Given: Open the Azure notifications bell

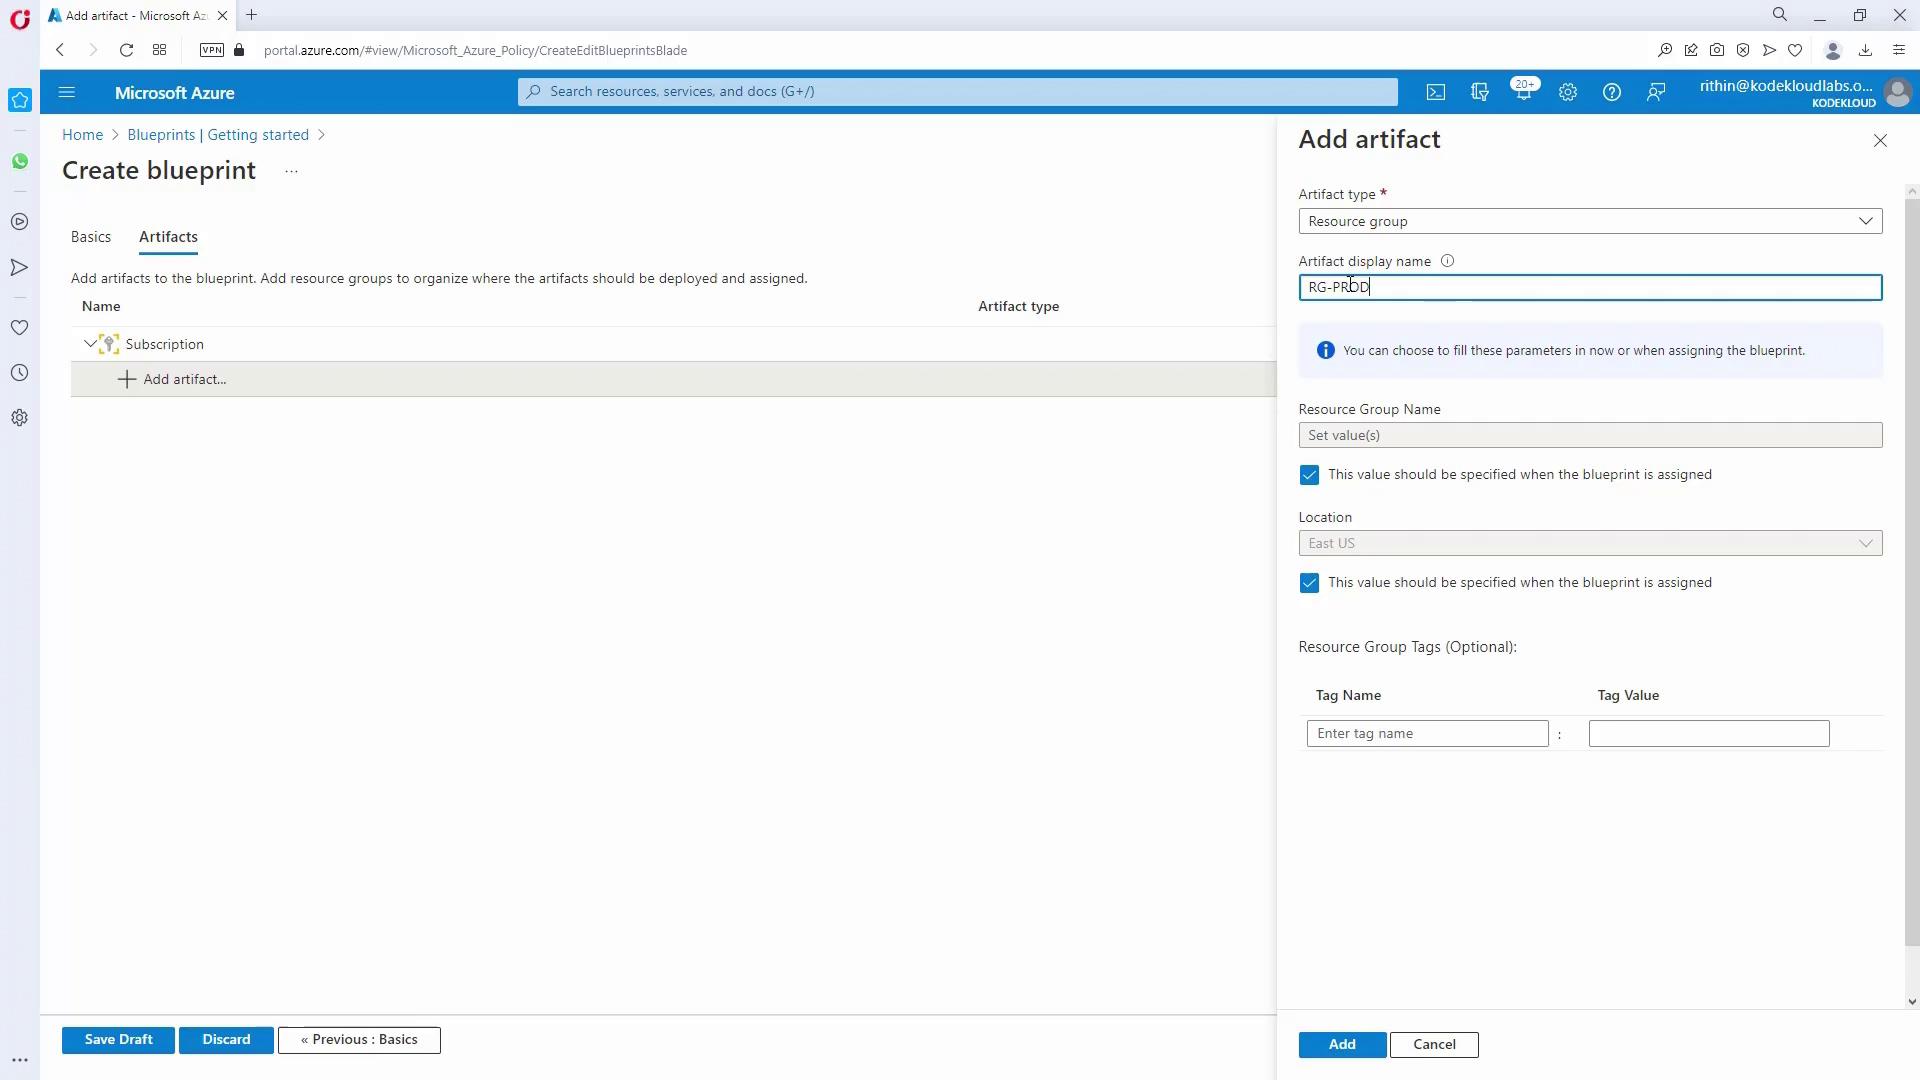Looking at the screenshot, I should (x=1523, y=92).
